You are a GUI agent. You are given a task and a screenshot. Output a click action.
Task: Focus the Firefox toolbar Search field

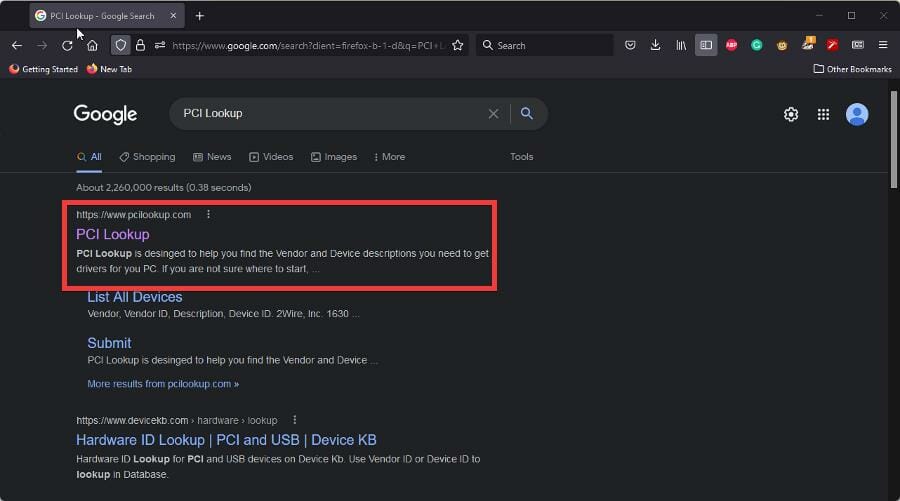(544, 45)
